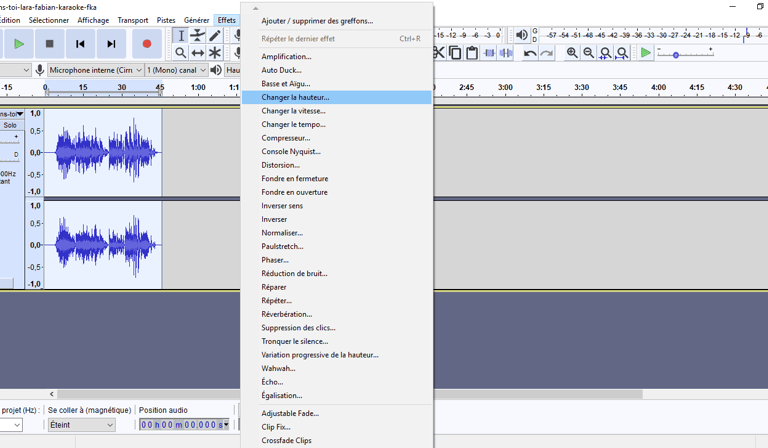Screen dimensions: 768x448
Task: Select Adjustable Fade... entry
Action: 337,414
